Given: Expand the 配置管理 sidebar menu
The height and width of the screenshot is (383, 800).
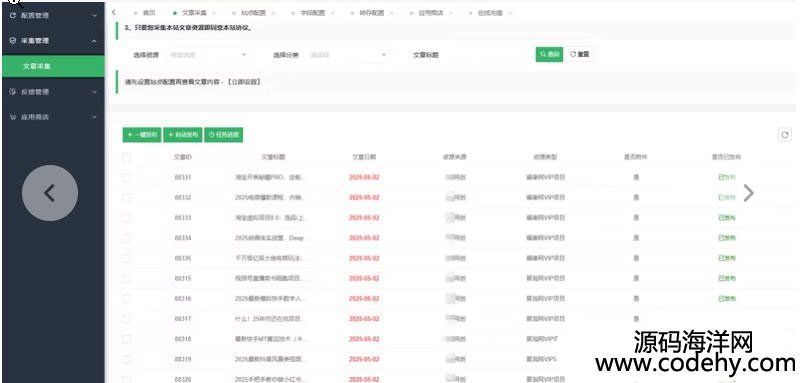Looking at the screenshot, I should point(53,16).
